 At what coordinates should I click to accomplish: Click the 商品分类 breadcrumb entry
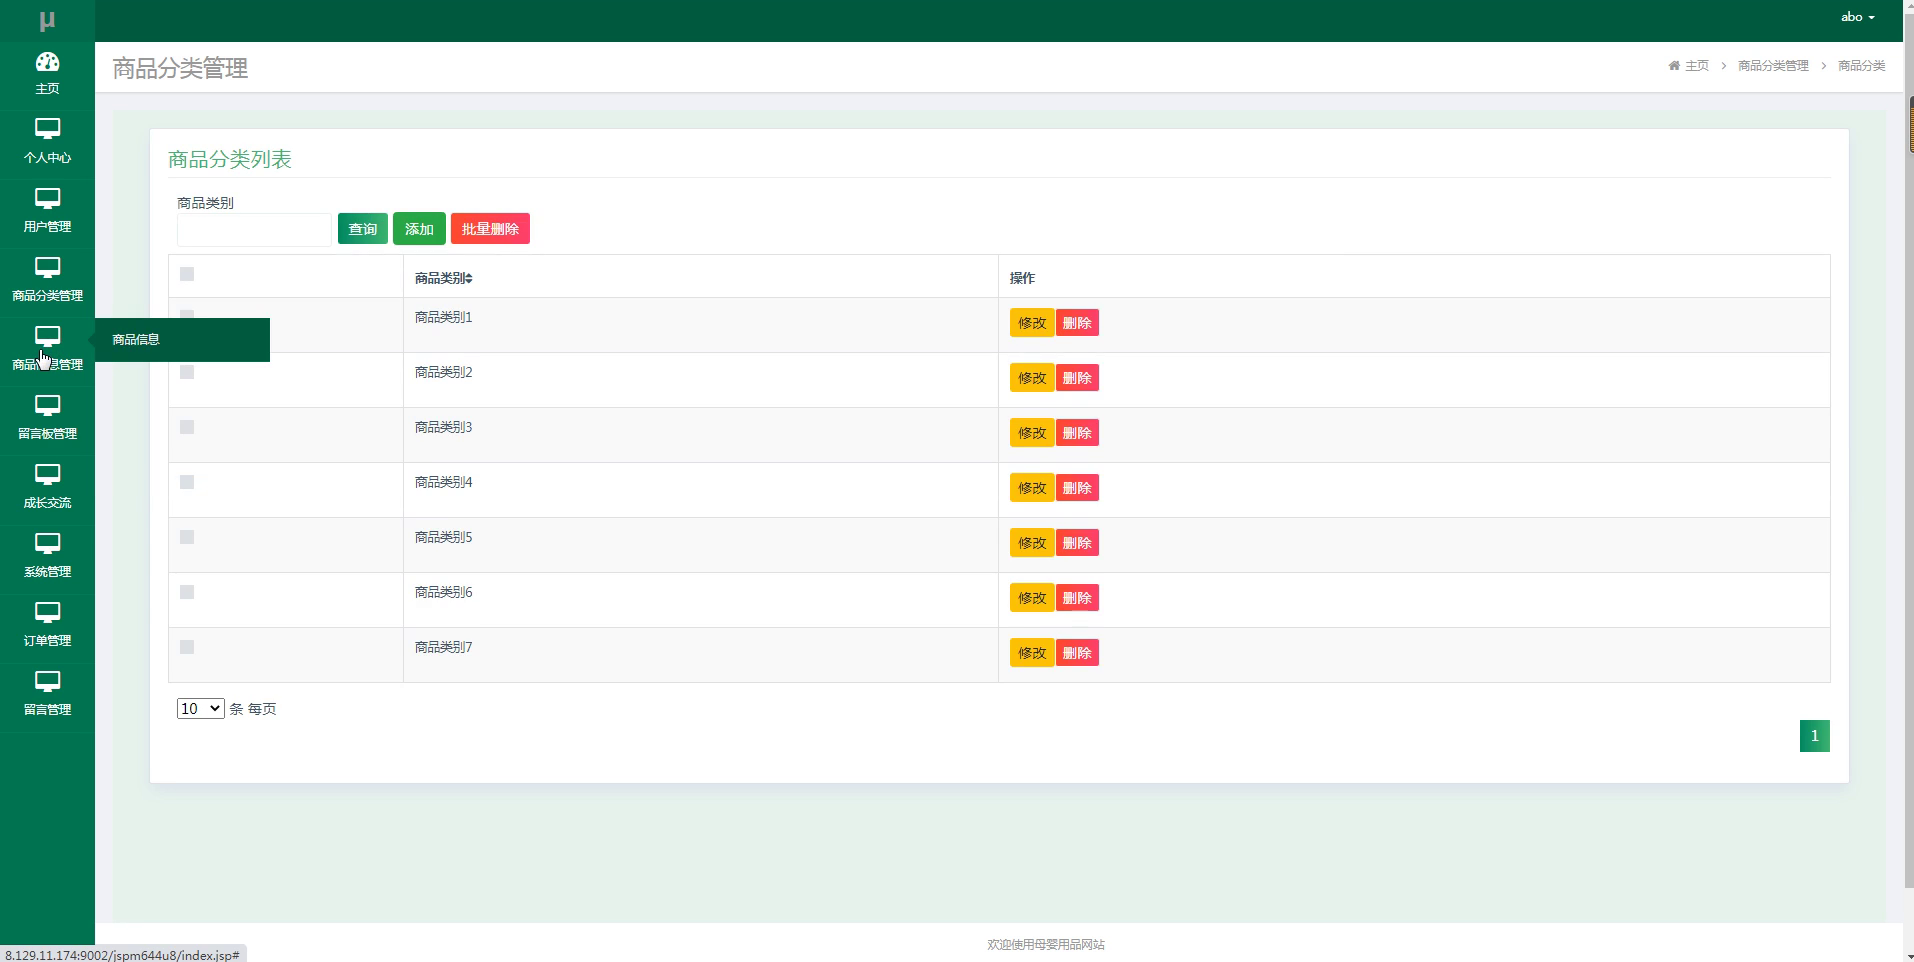tap(1861, 66)
